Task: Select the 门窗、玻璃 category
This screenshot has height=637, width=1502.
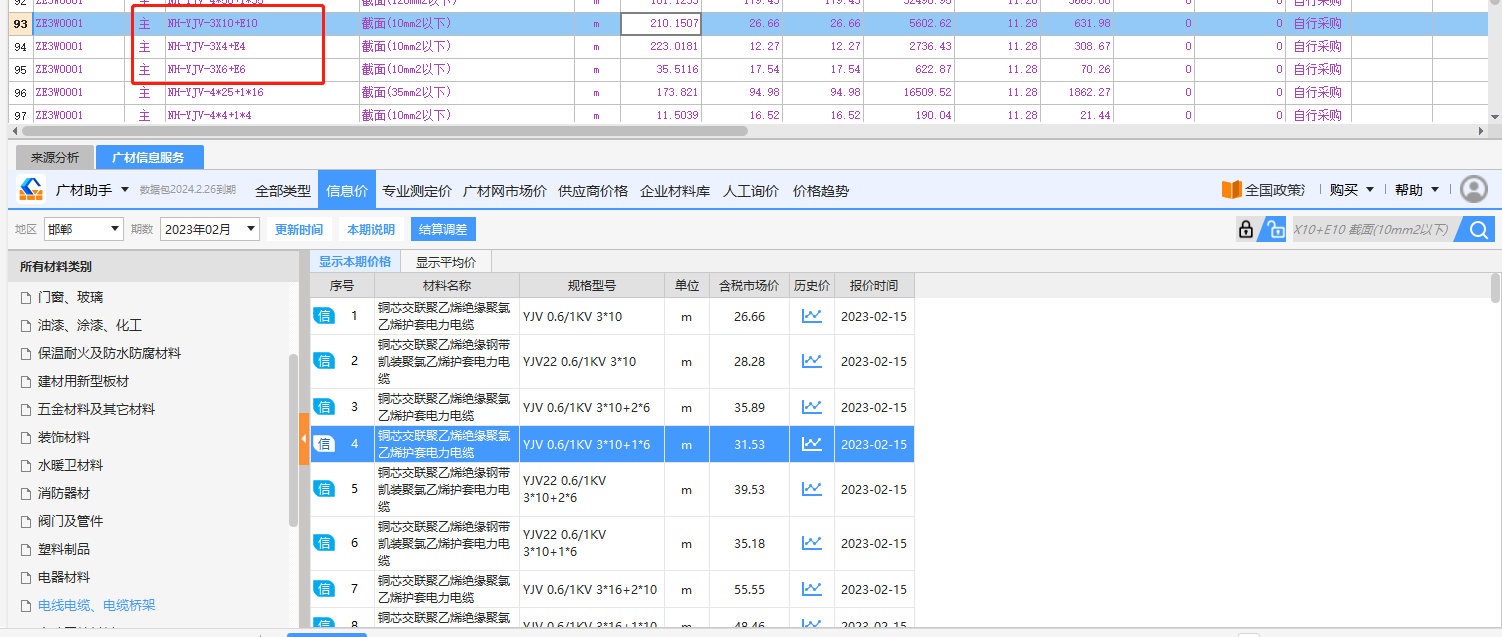Action: (70, 297)
